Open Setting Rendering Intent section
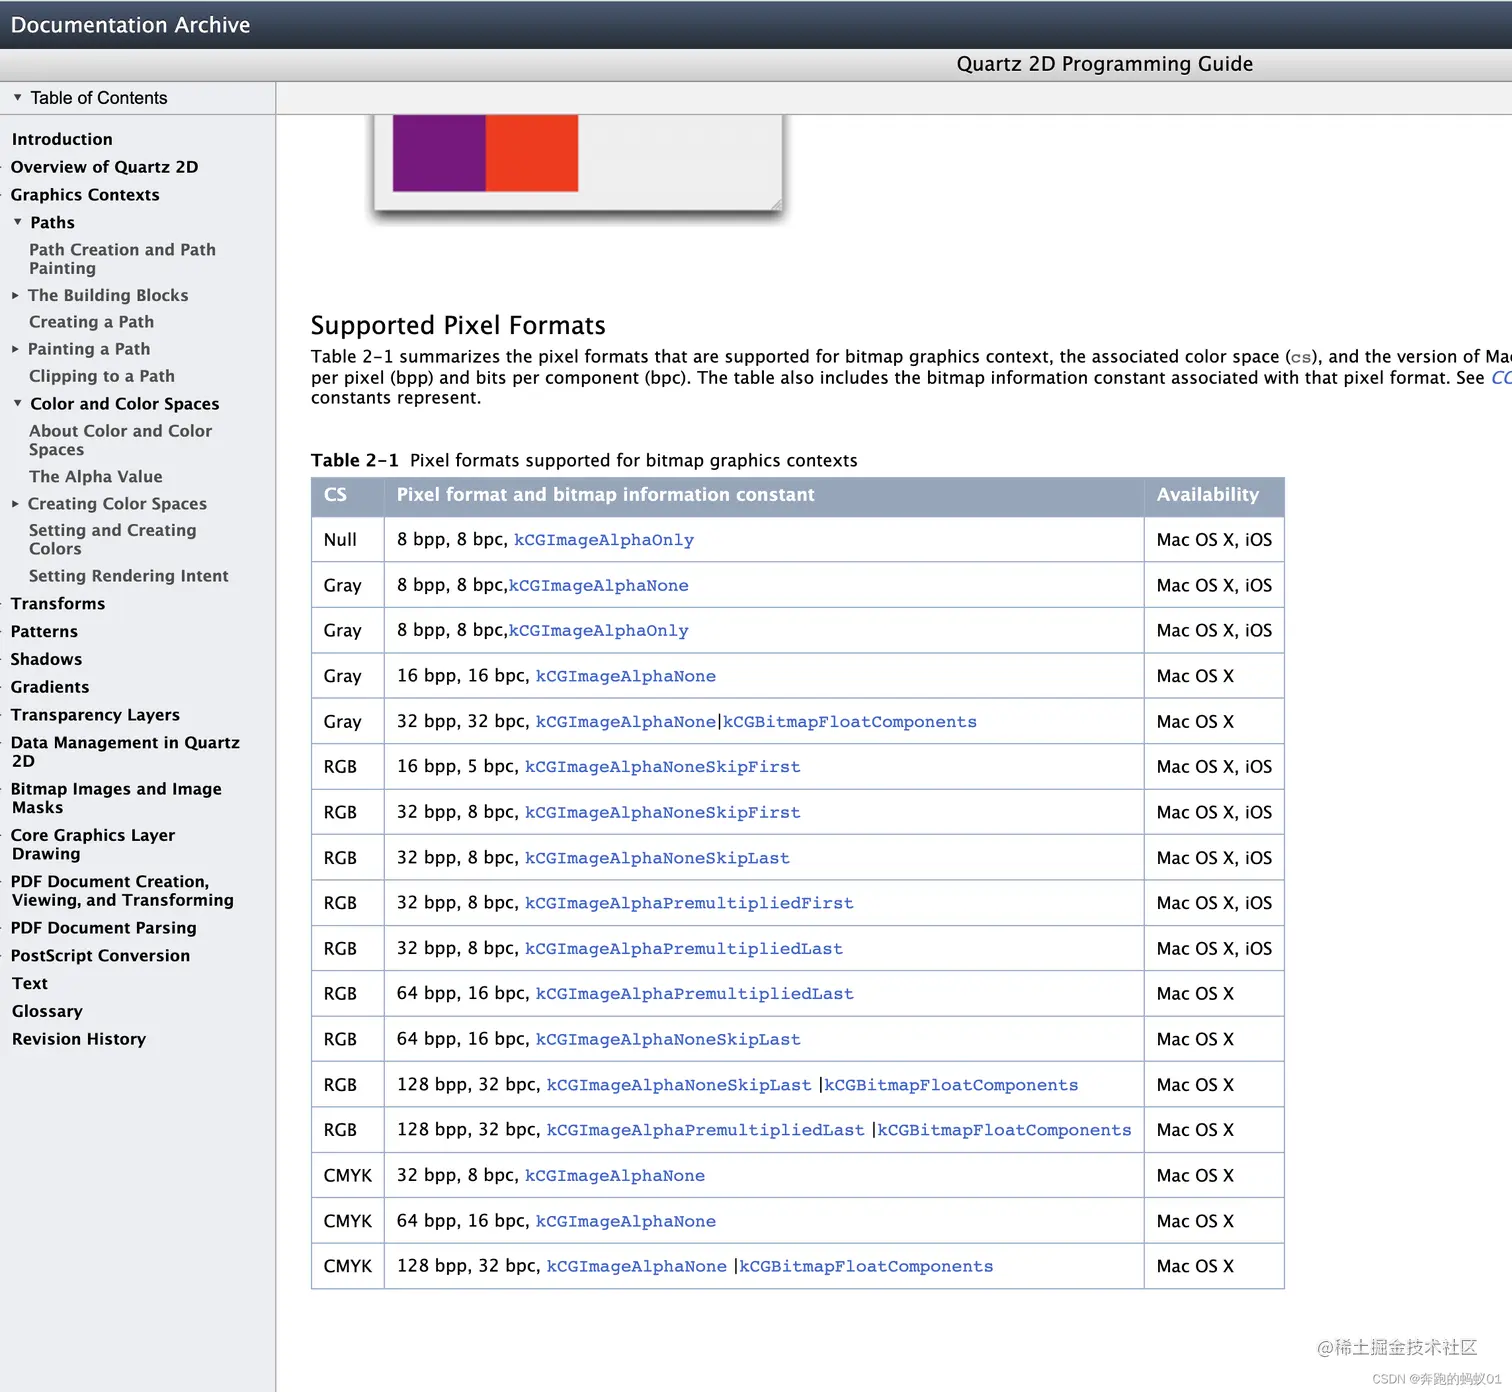Image resolution: width=1512 pixels, height=1392 pixels. click(128, 576)
